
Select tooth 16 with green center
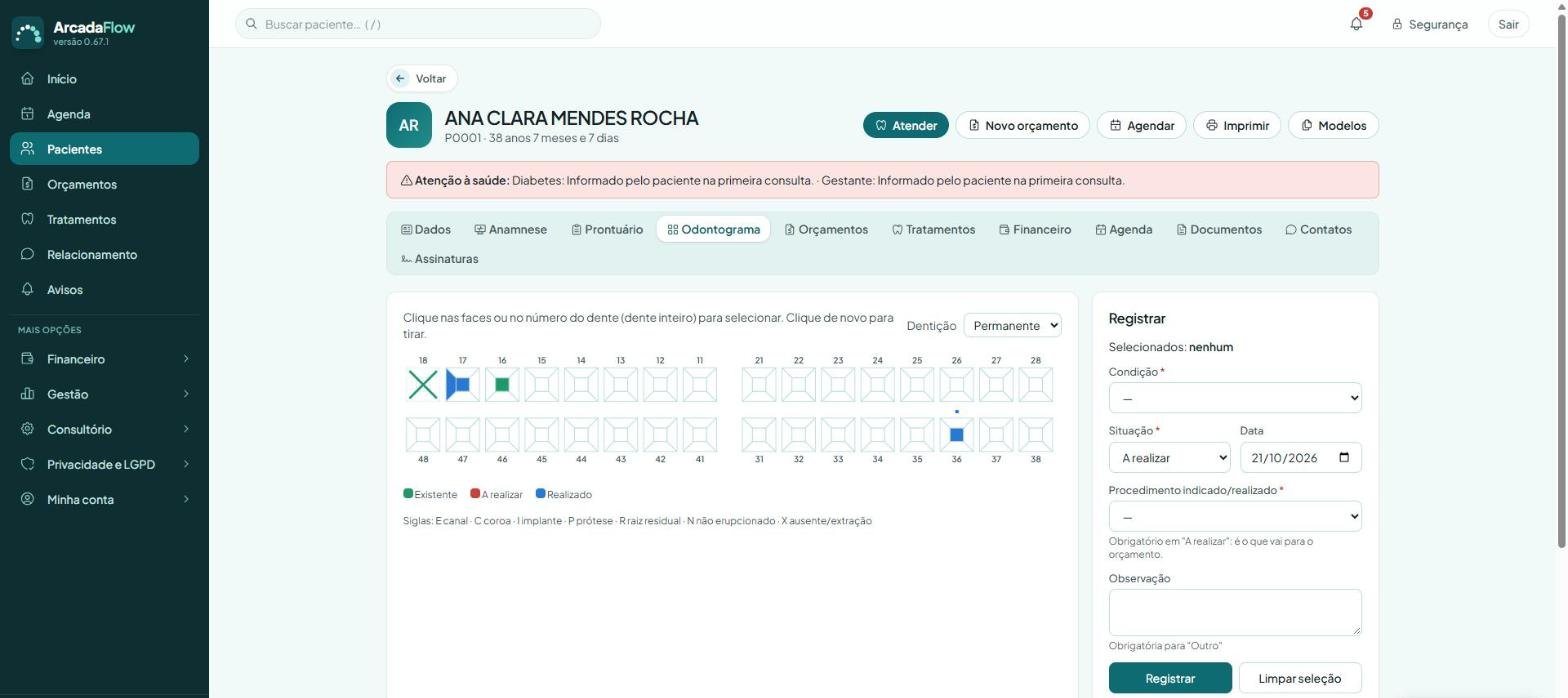pos(502,385)
